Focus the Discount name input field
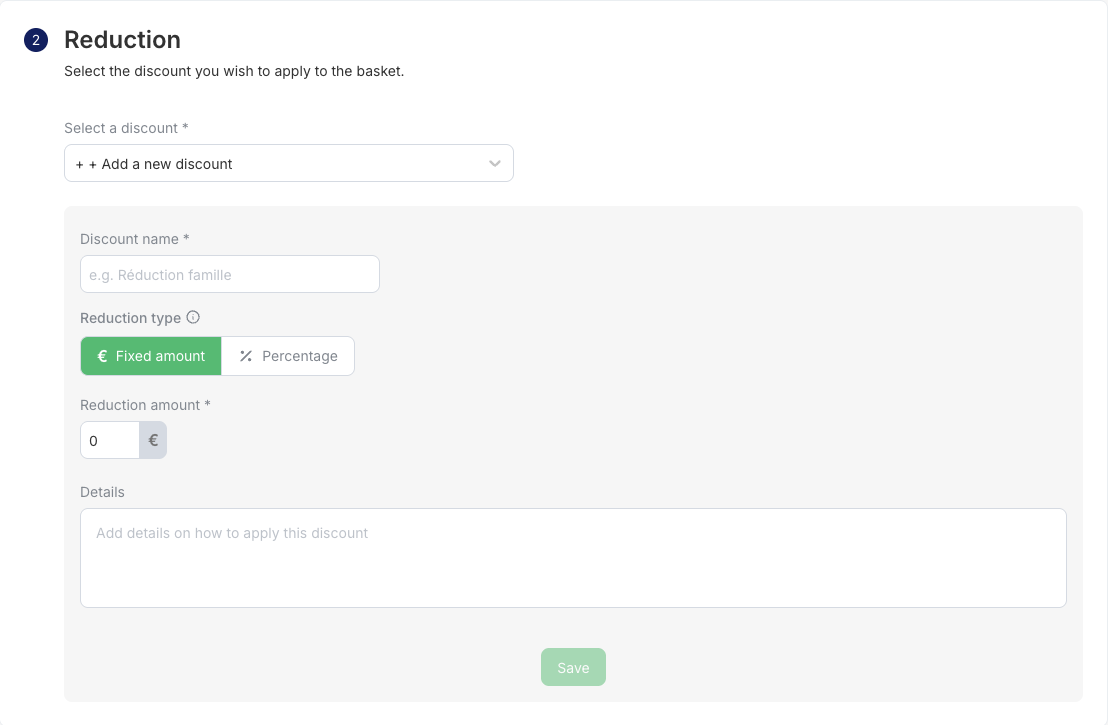This screenshot has width=1108, height=725. pyautogui.click(x=230, y=274)
